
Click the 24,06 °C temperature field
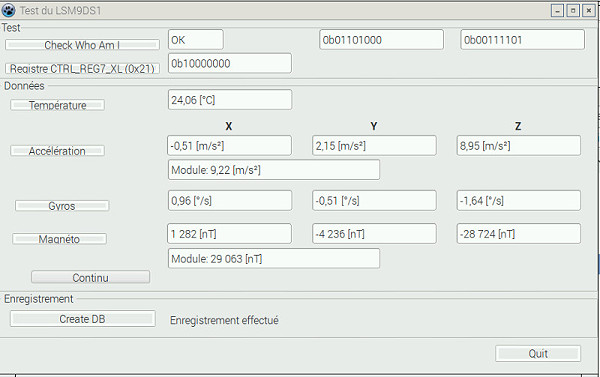coord(230,100)
